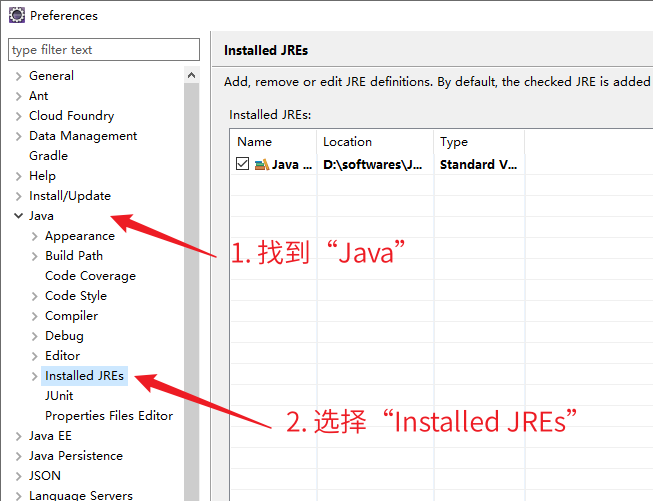Image resolution: width=653 pixels, height=501 pixels.
Task: Sort by the Location column header
Action: pyautogui.click(x=375, y=142)
